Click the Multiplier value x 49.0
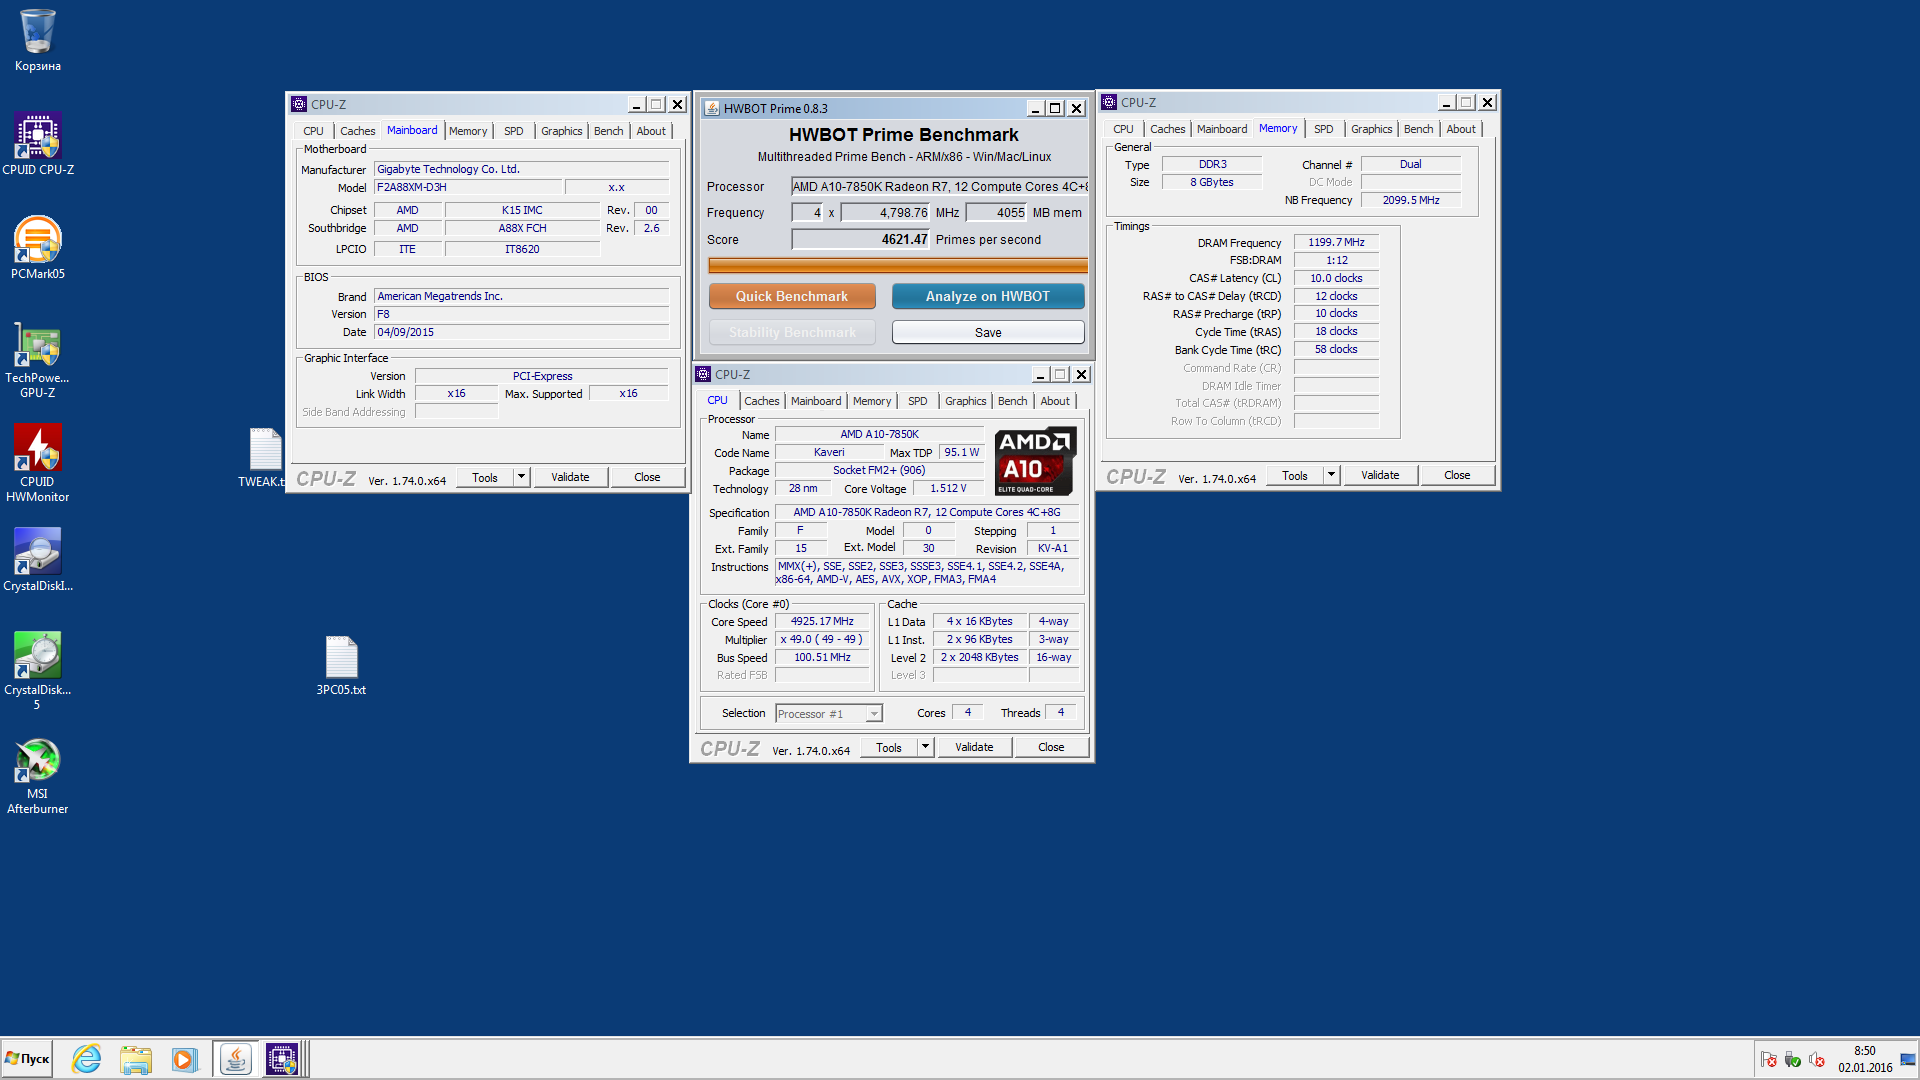The width and height of the screenshot is (1920, 1080). point(822,639)
